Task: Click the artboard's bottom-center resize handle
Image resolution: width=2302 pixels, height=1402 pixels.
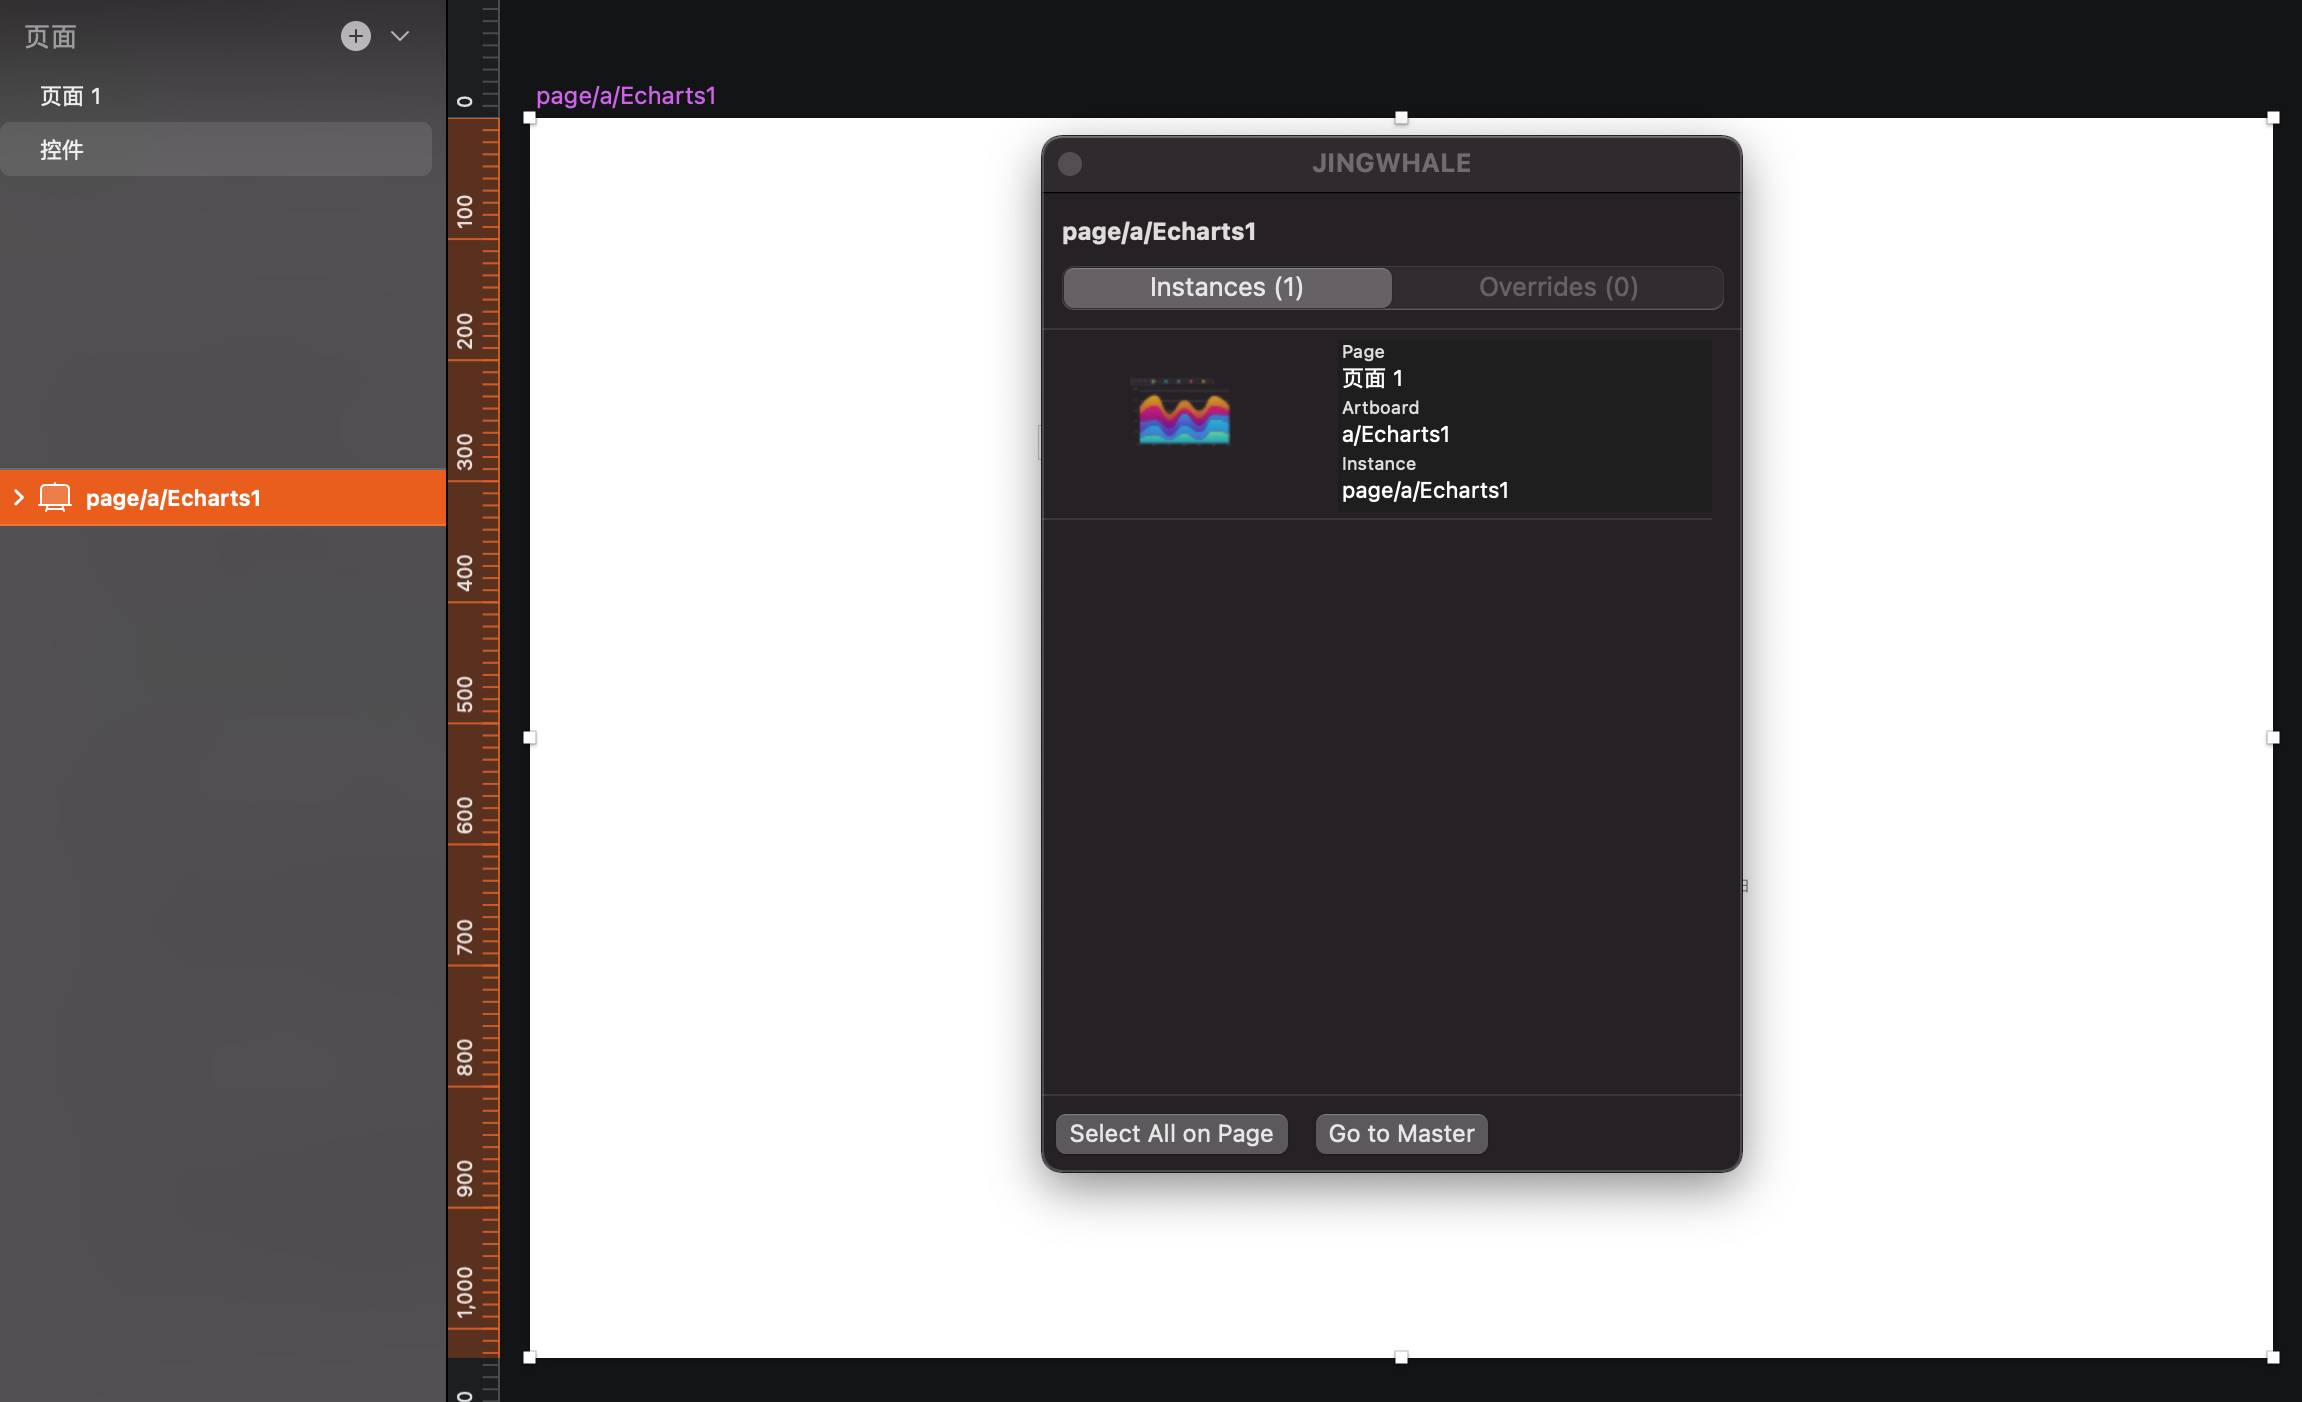Action: pos(1401,1357)
